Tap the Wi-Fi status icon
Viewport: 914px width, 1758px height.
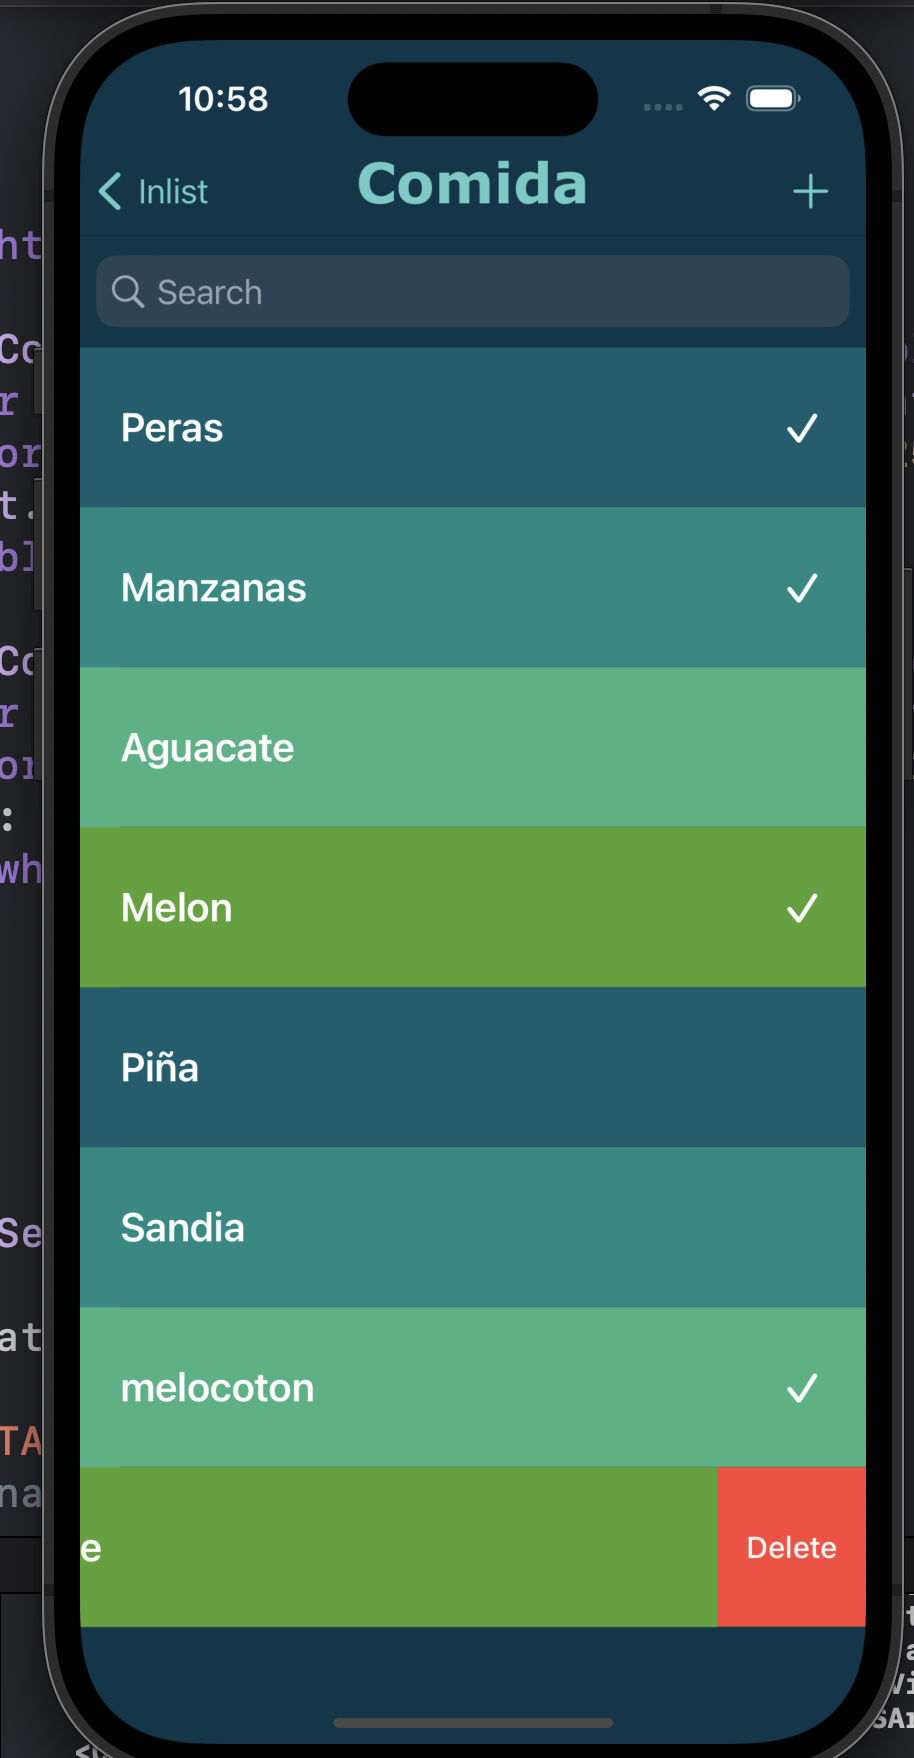click(714, 98)
